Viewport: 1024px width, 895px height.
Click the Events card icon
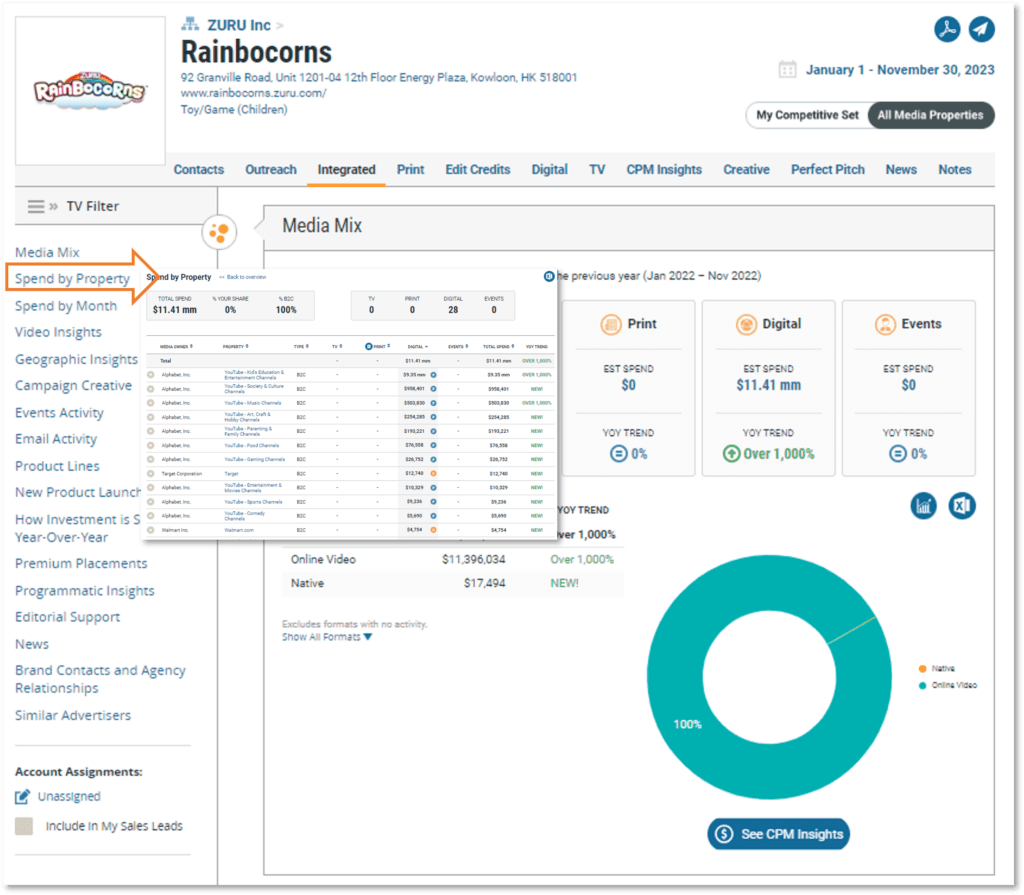coord(886,324)
